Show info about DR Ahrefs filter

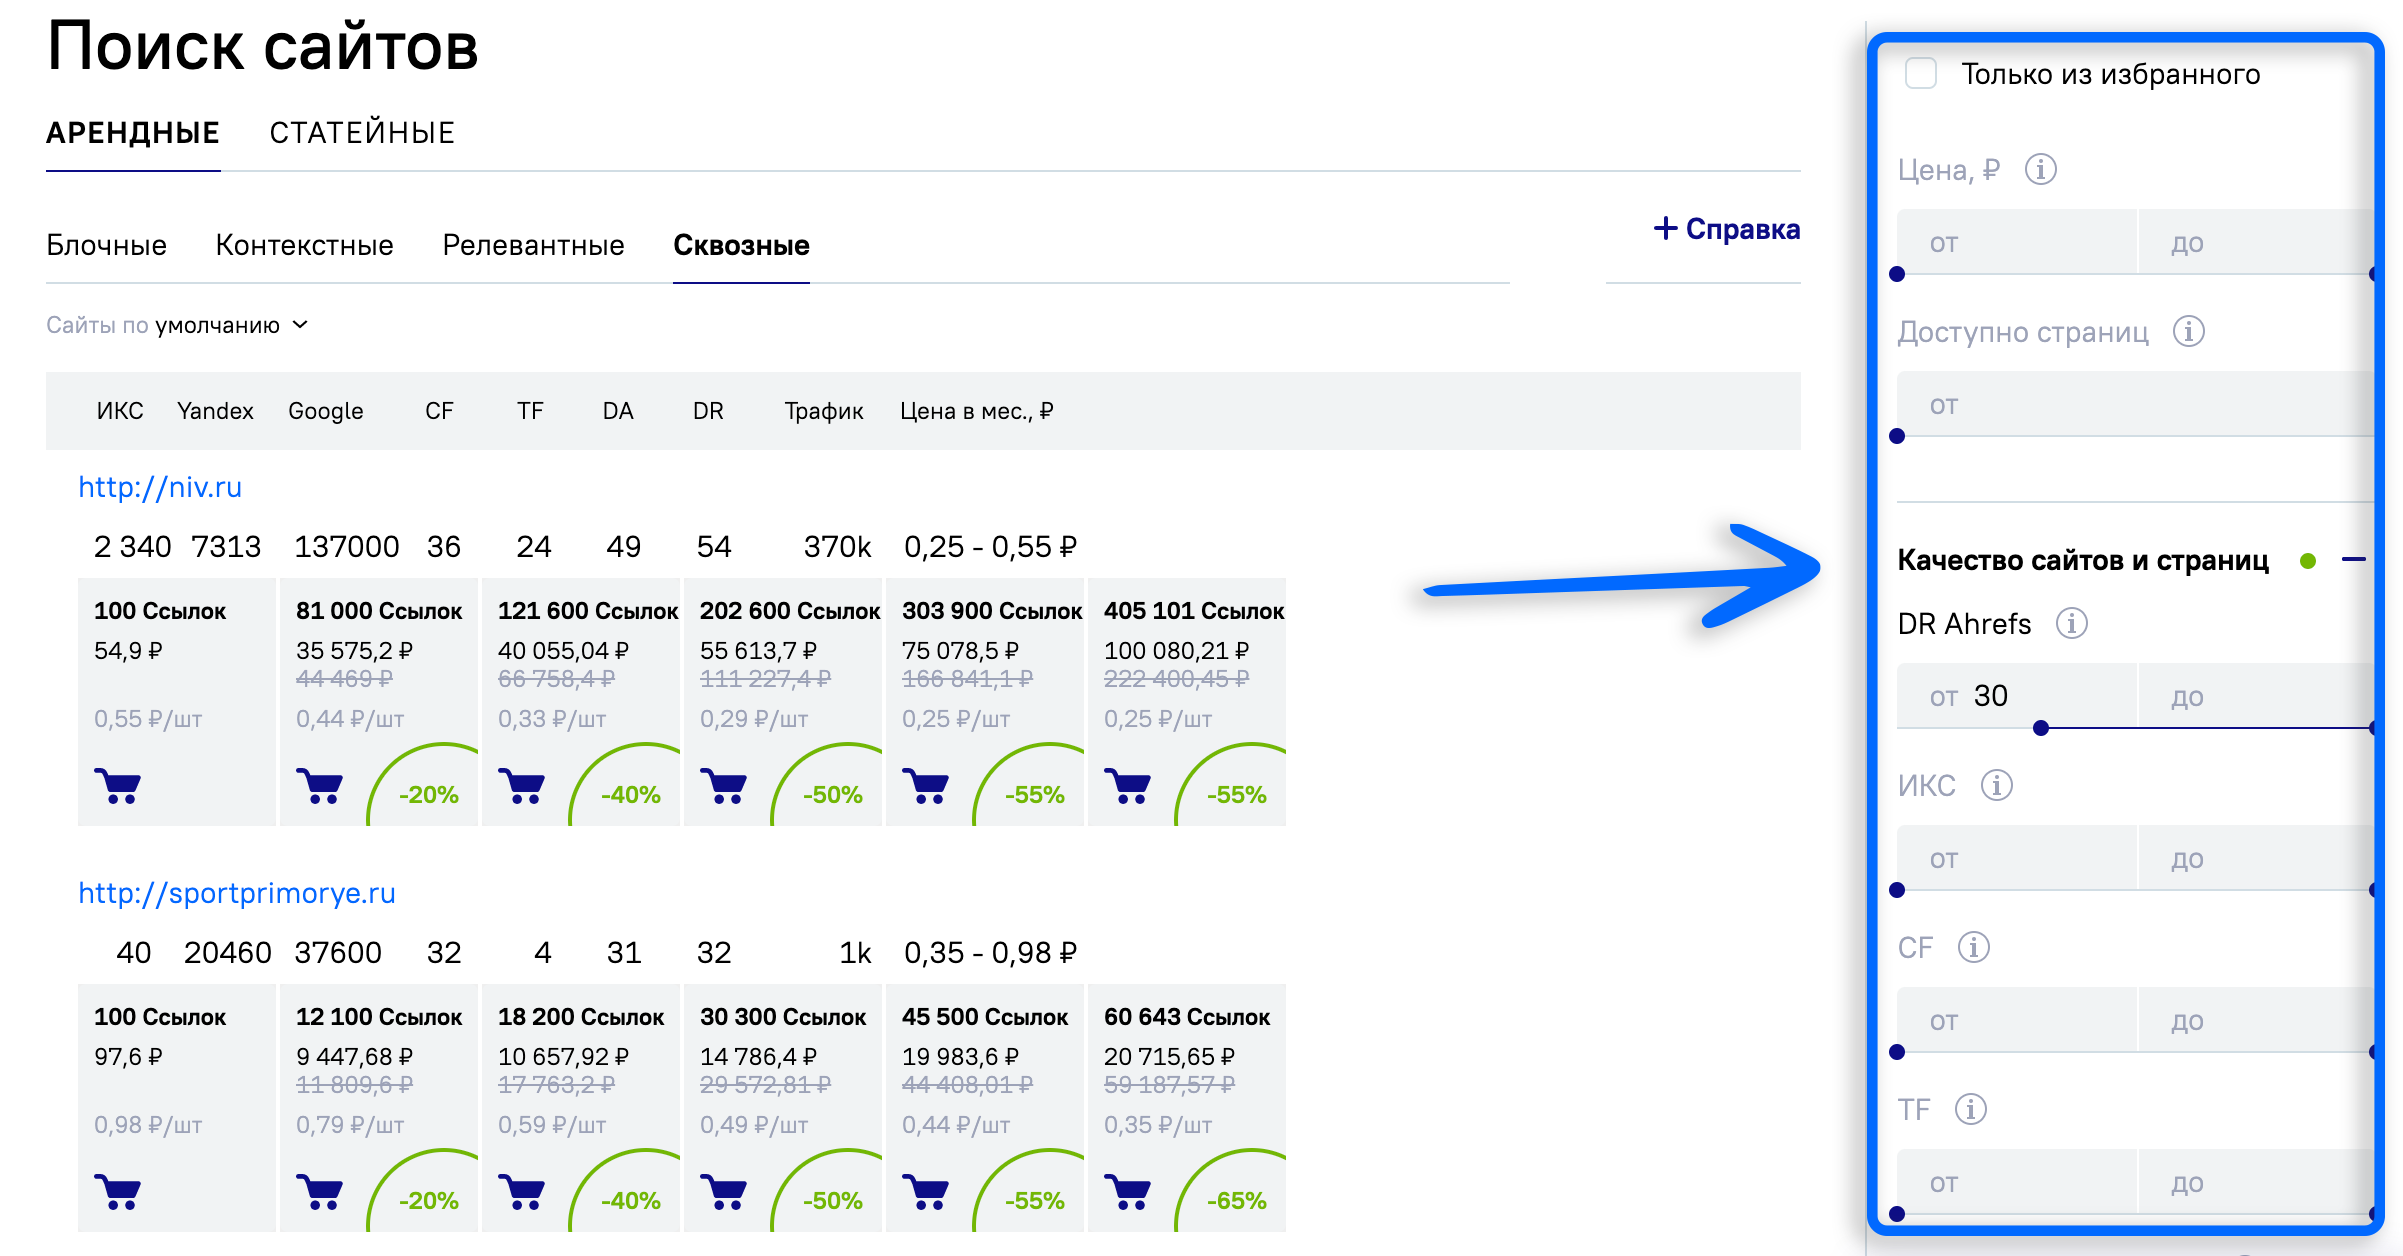[2071, 623]
